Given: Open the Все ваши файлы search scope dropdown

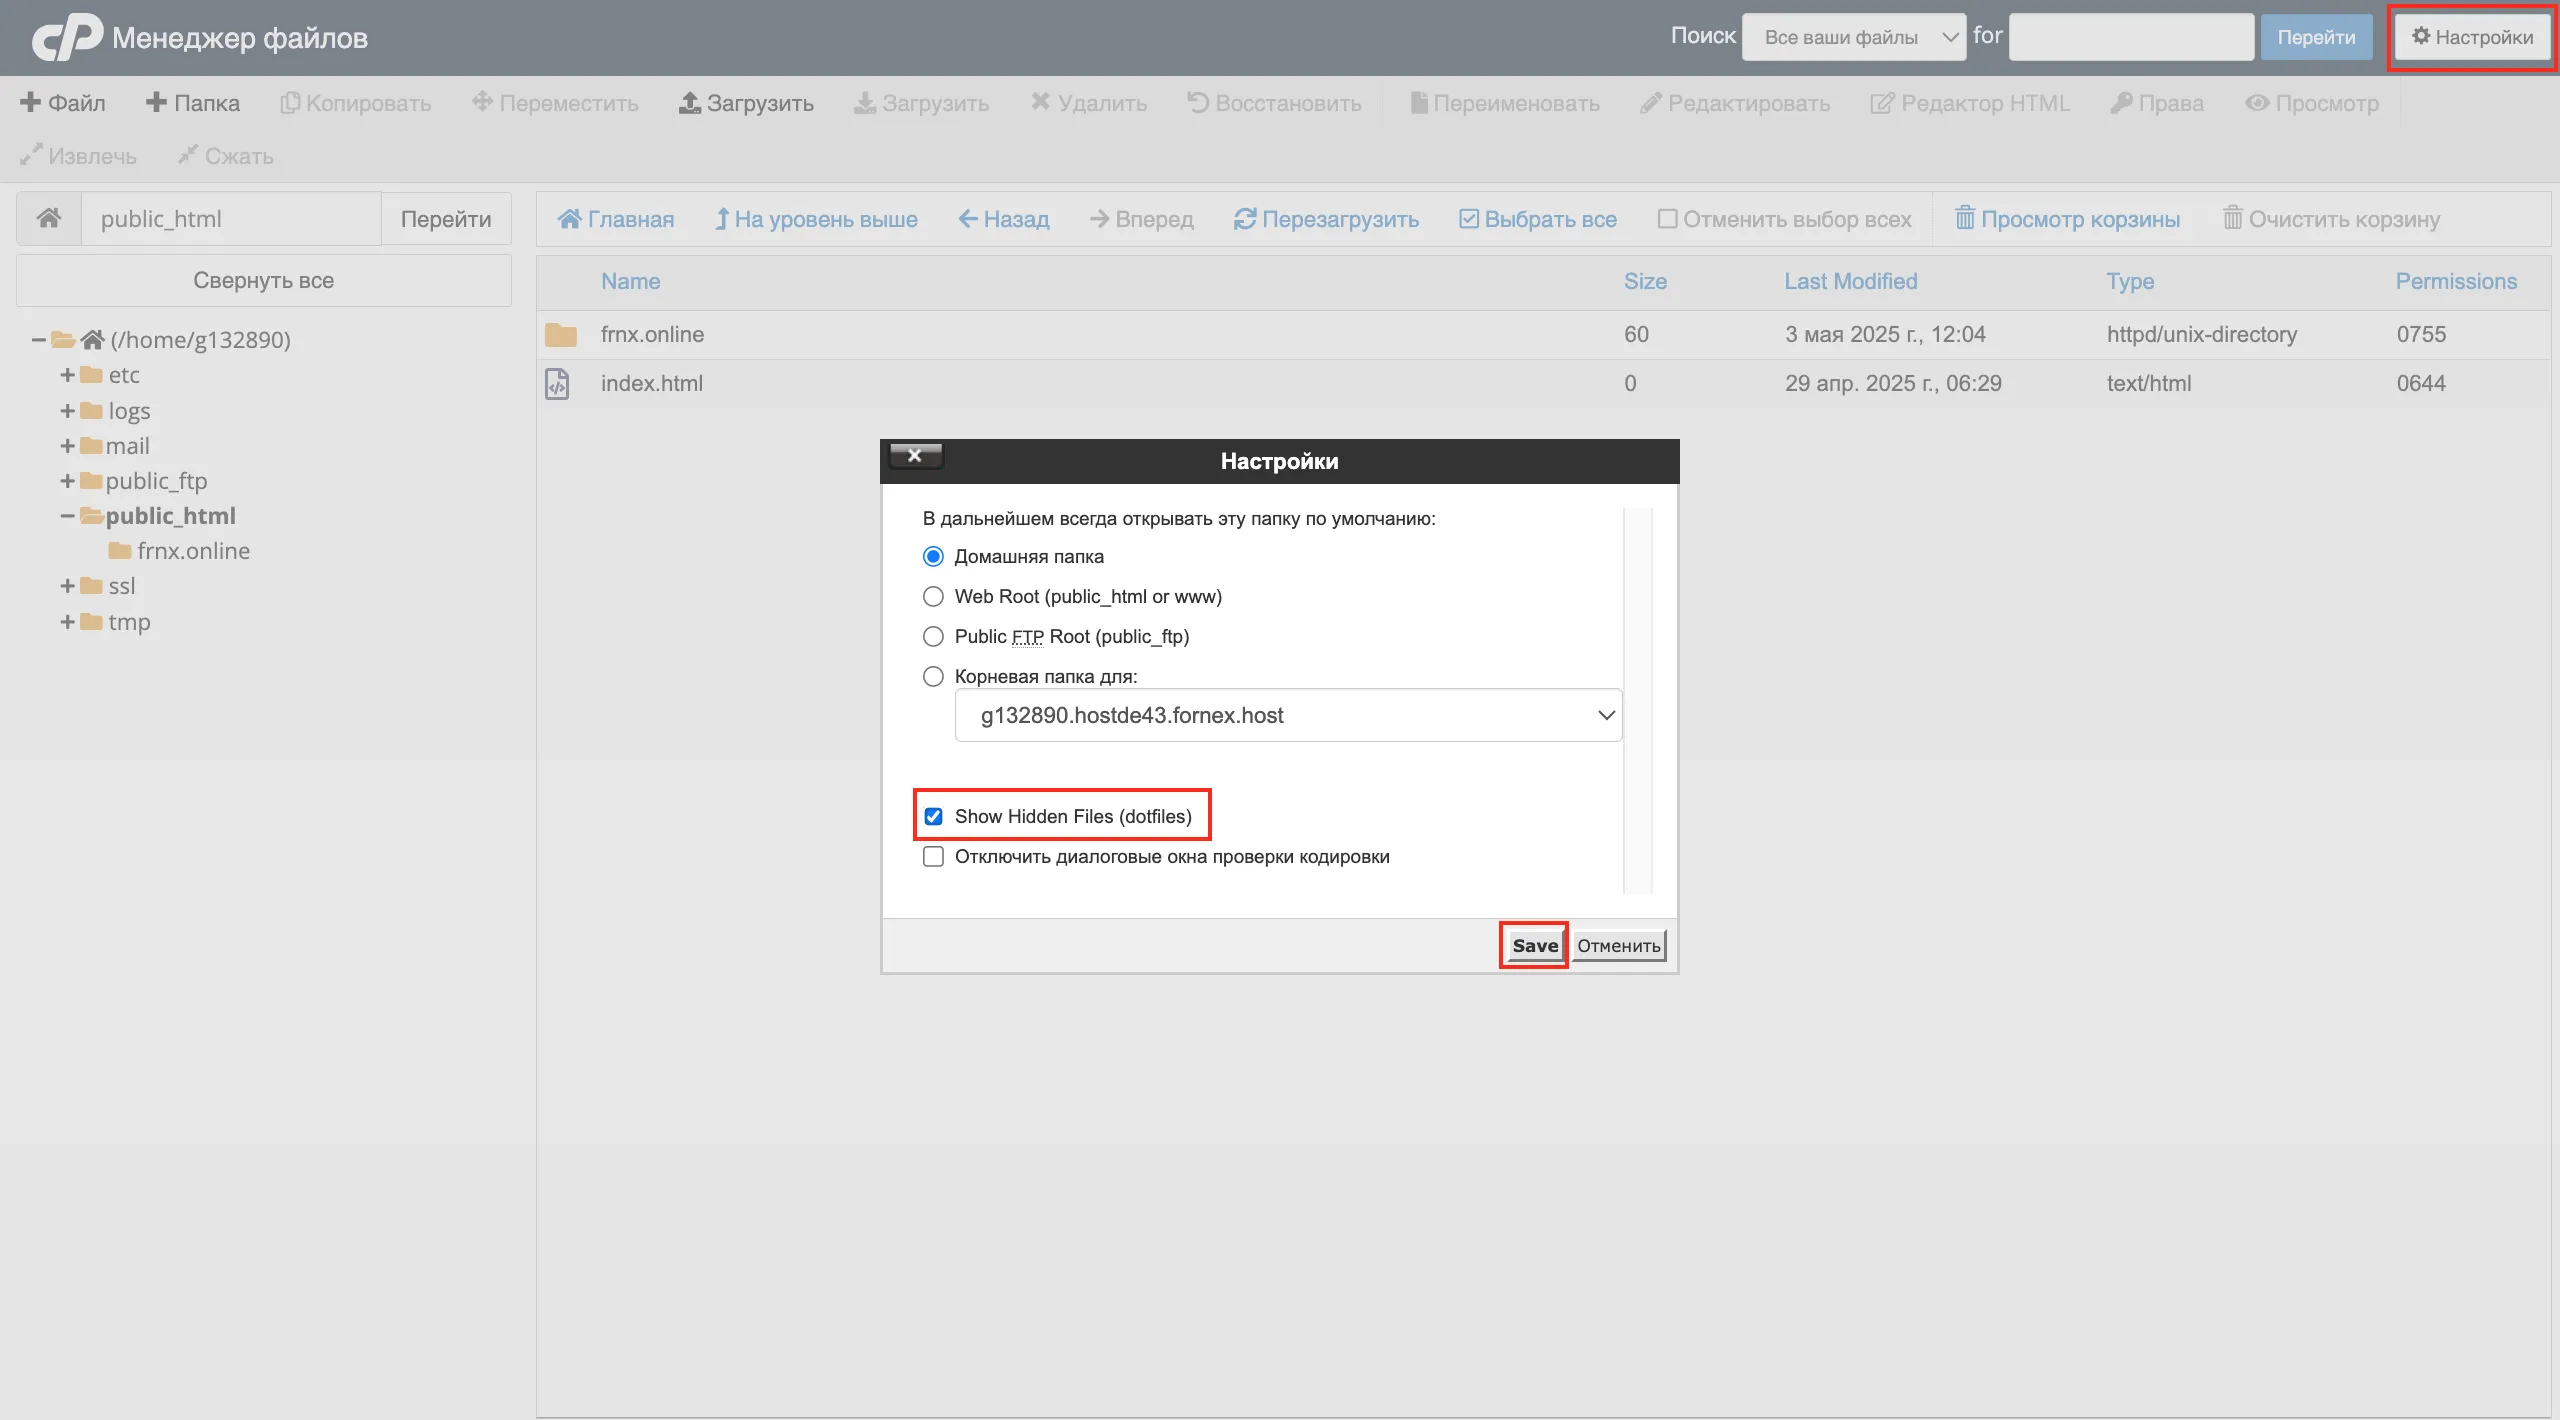Looking at the screenshot, I should click(x=1853, y=37).
